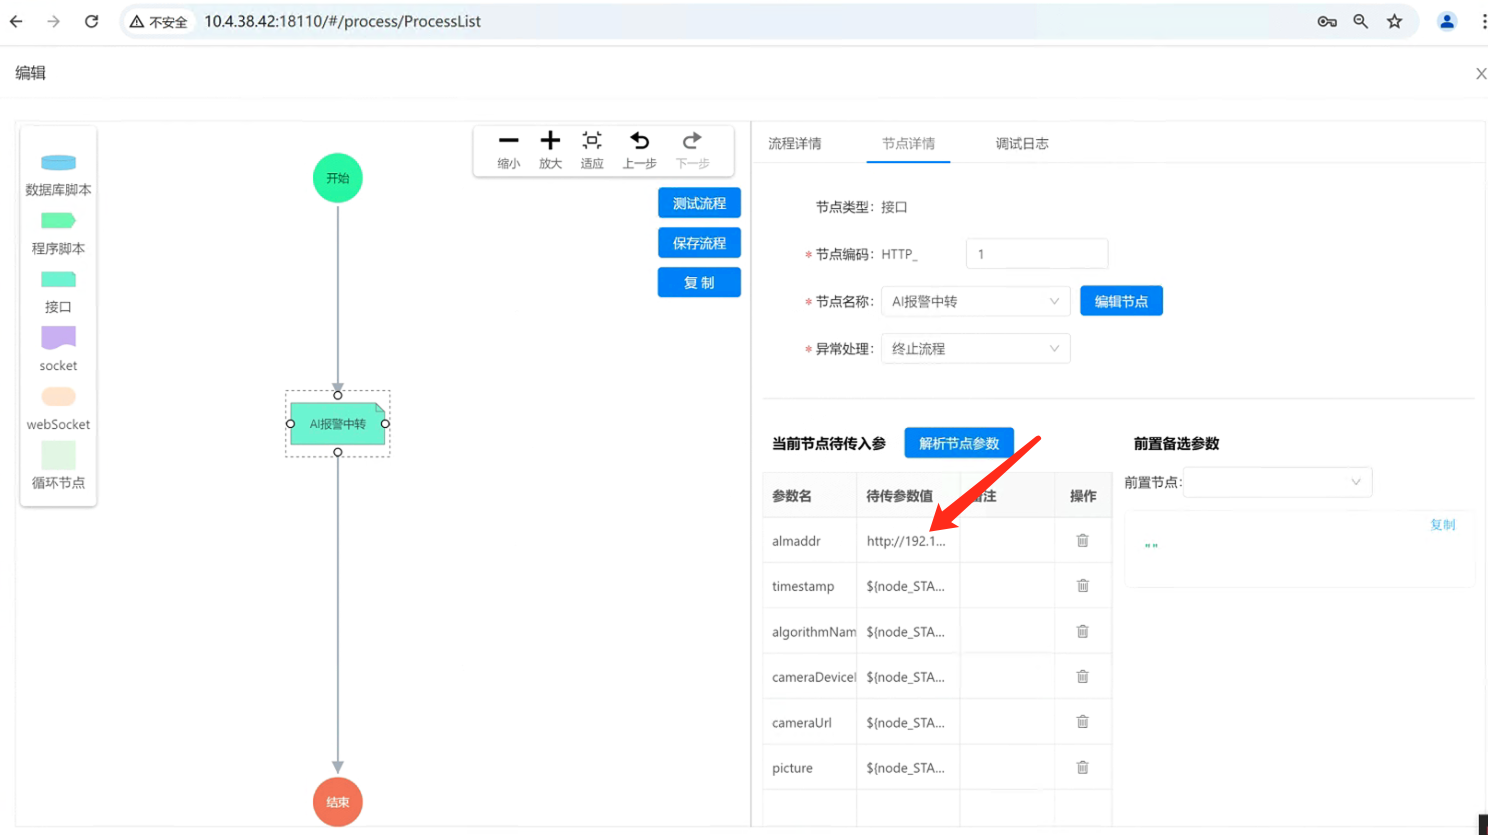Click the 缩小 zoom out icon
The width and height of the screenshot is (1488, 835).
[x=509, y=141]
